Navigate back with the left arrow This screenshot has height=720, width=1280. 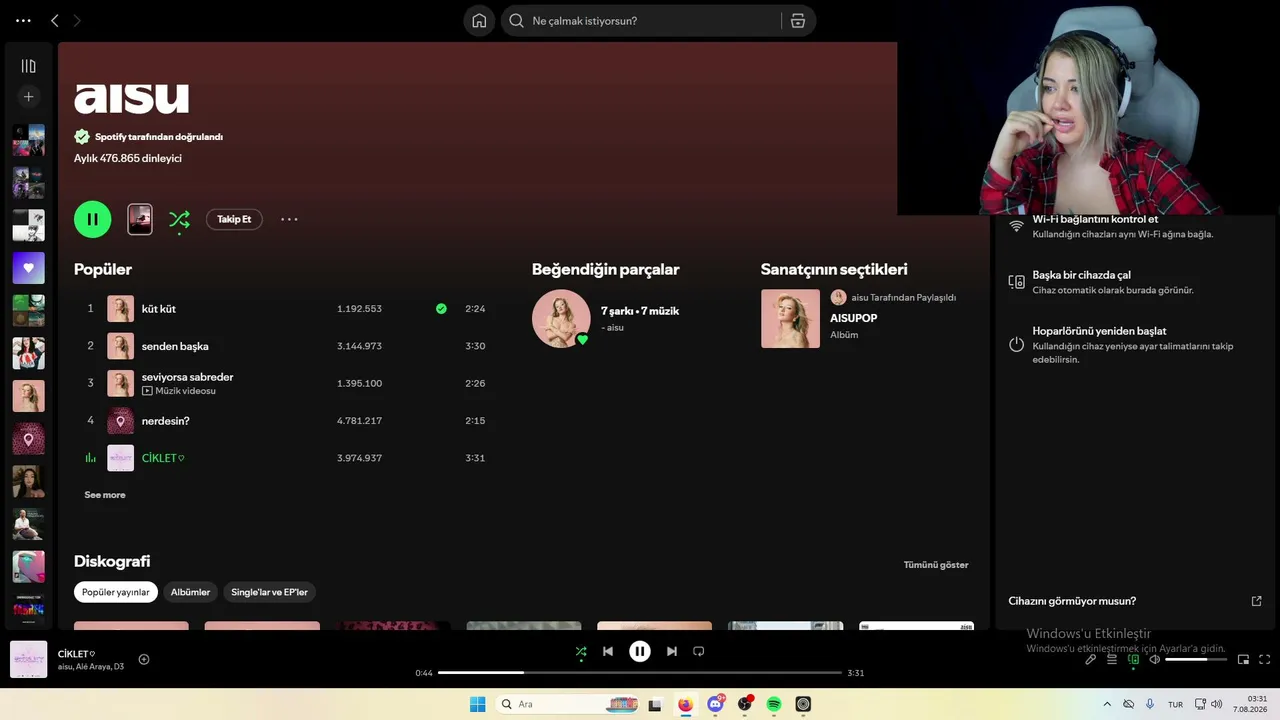pos(55,21)
